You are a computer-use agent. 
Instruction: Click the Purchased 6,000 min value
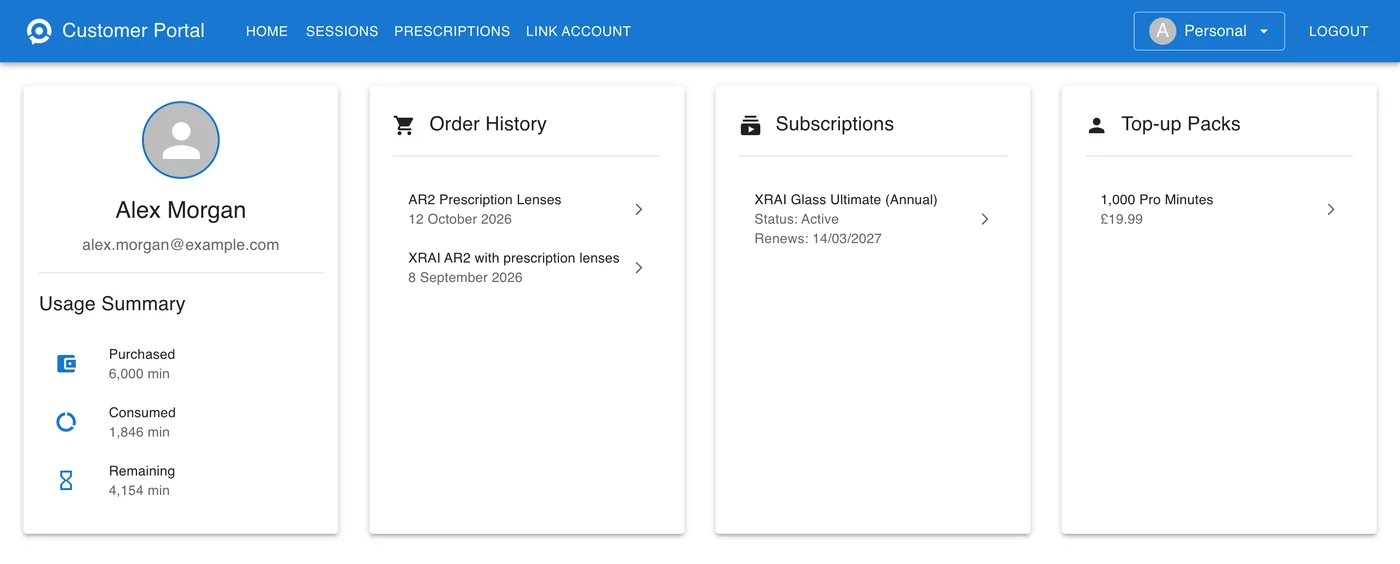coord(139,374)
